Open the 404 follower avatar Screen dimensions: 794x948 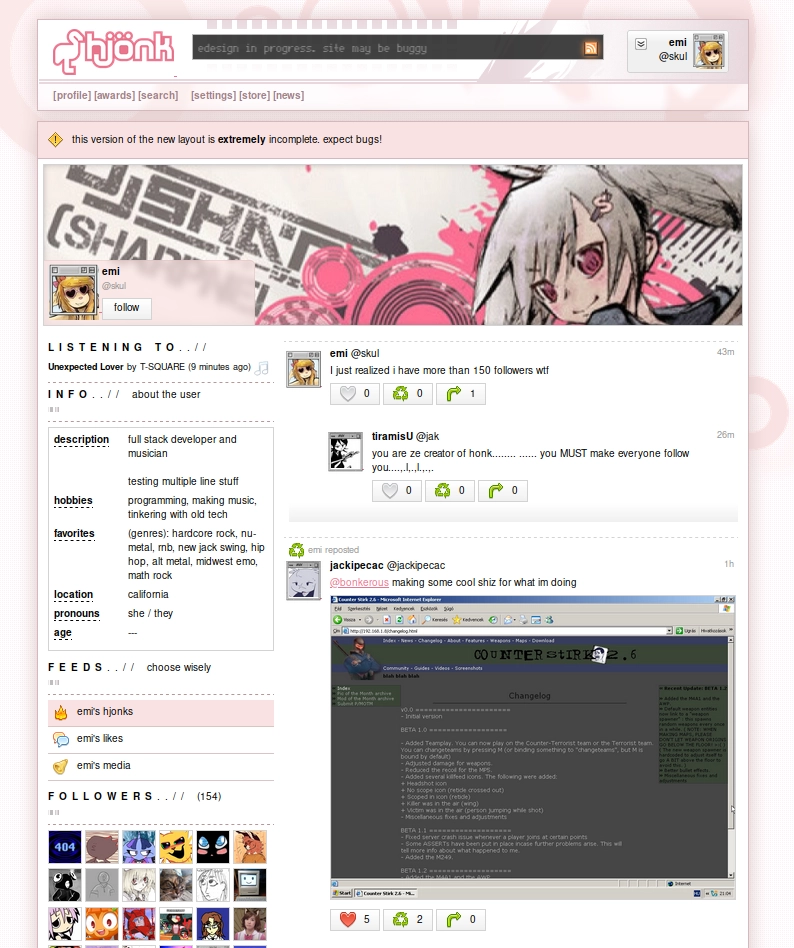65,846
